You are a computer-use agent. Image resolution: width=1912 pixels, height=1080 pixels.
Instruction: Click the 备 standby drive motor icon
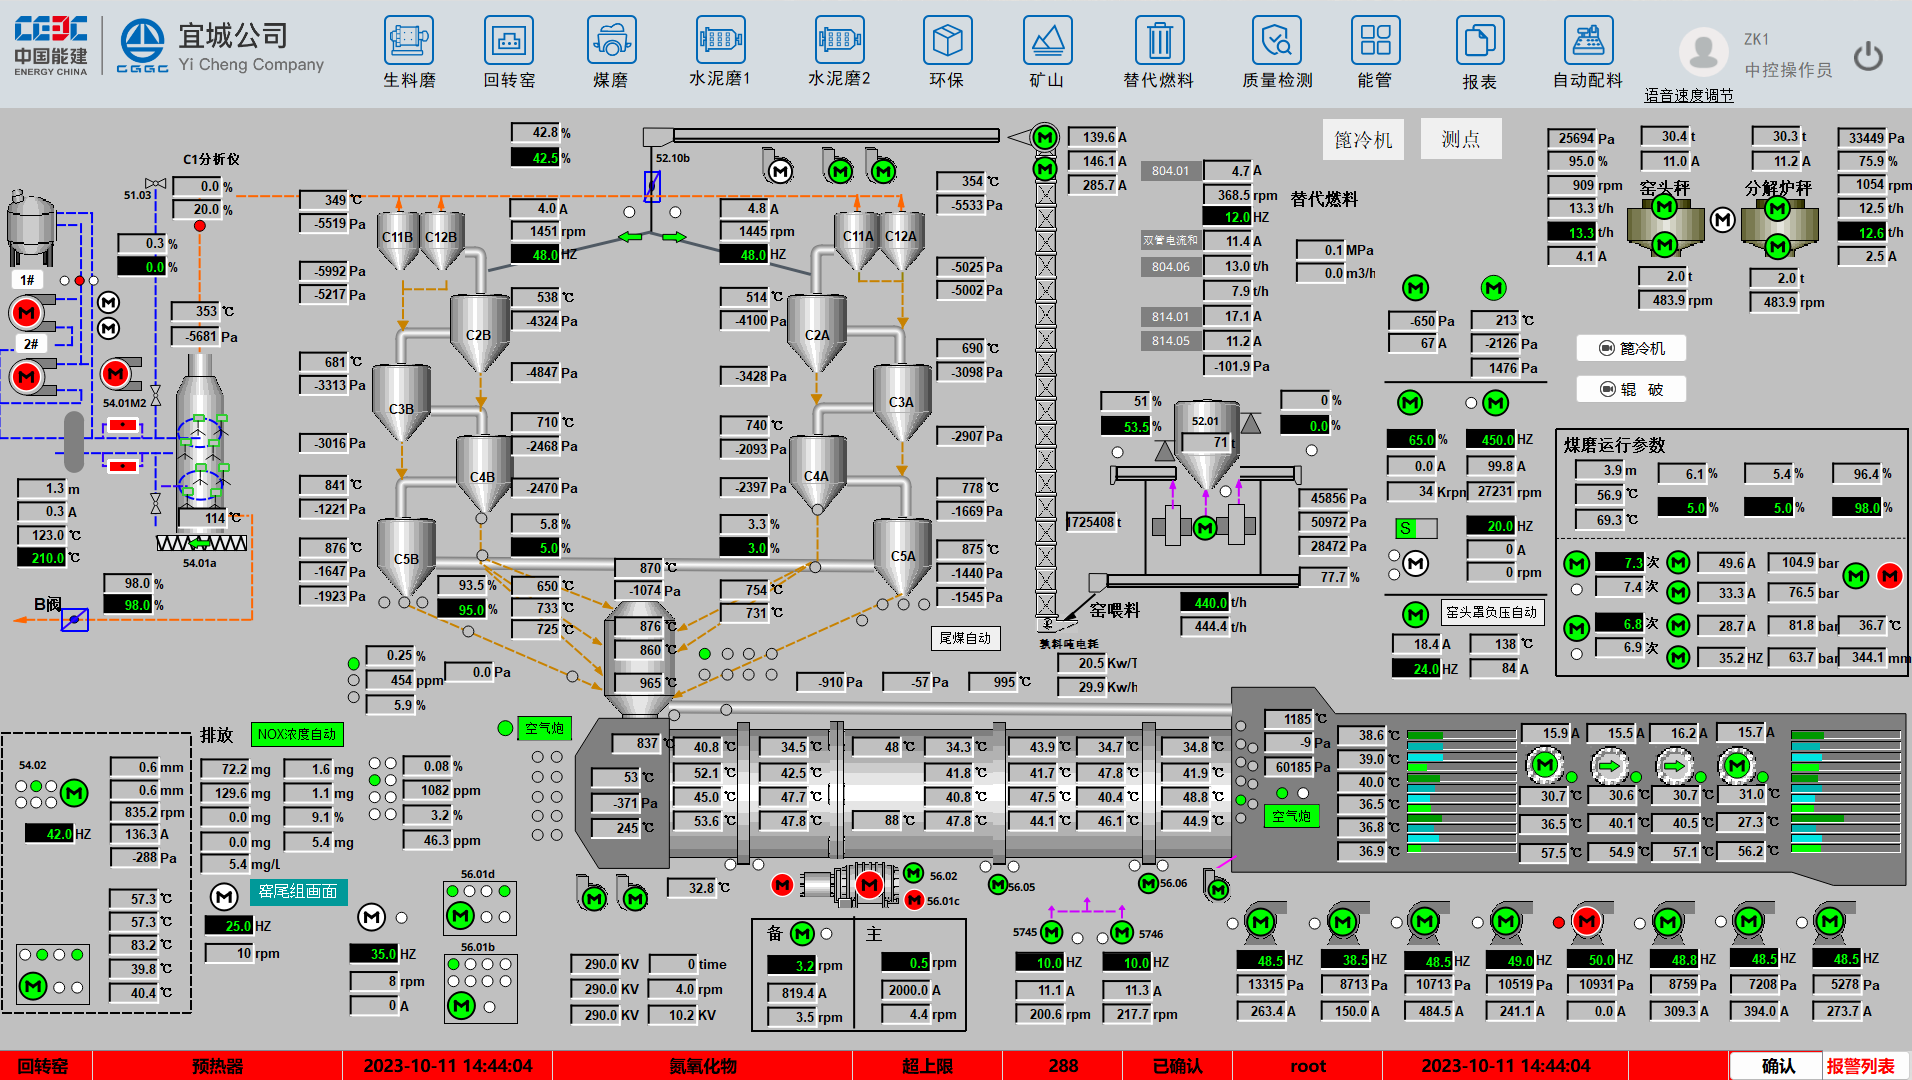click(802, 934)
